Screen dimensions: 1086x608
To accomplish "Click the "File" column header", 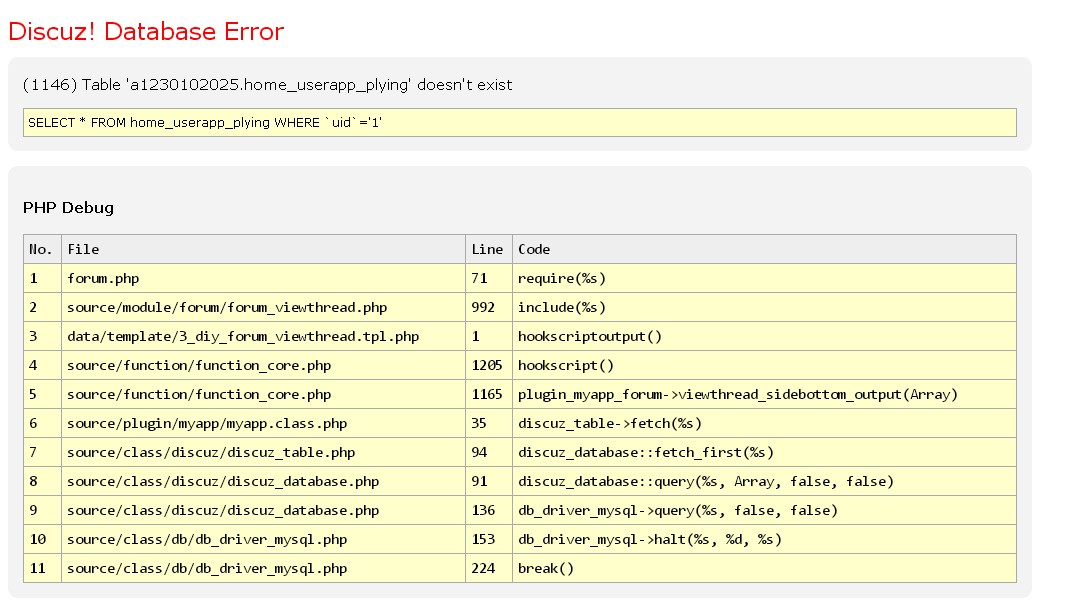I will [x=83, y=249].
